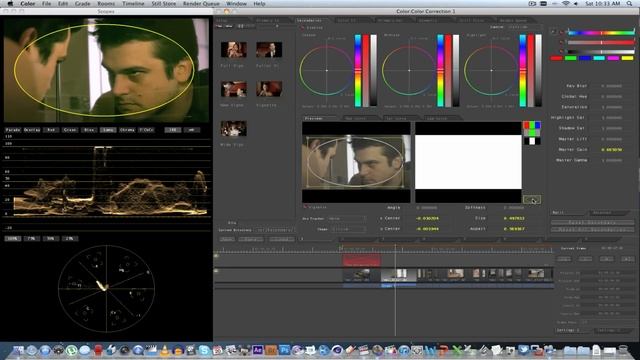Open the Timeline menu

point(133,4)
